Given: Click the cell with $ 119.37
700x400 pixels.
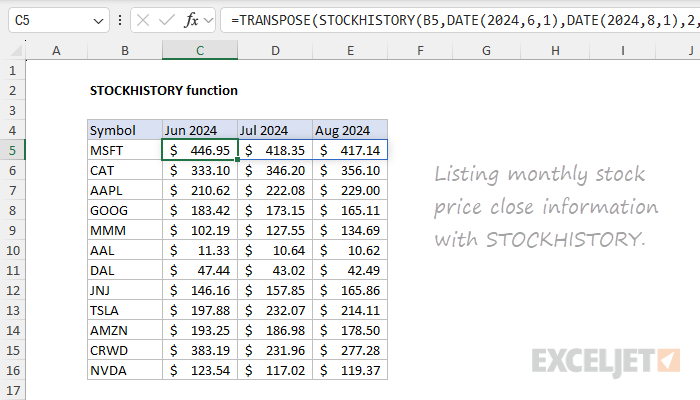Looking at the screenshot, I should coord(350,371).
